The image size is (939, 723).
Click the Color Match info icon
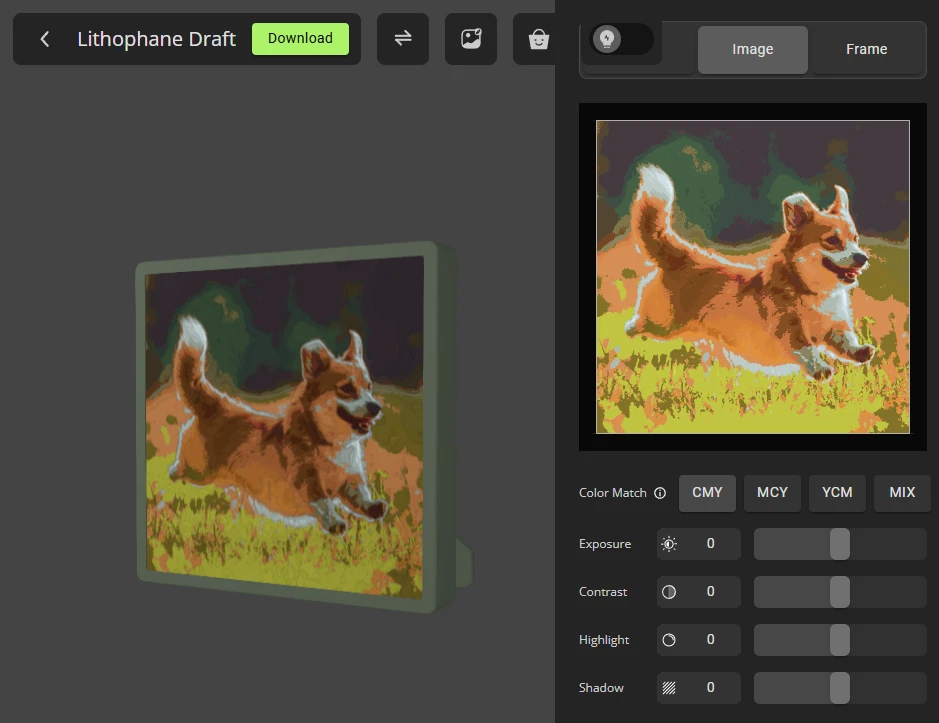(x=660, y=493)
